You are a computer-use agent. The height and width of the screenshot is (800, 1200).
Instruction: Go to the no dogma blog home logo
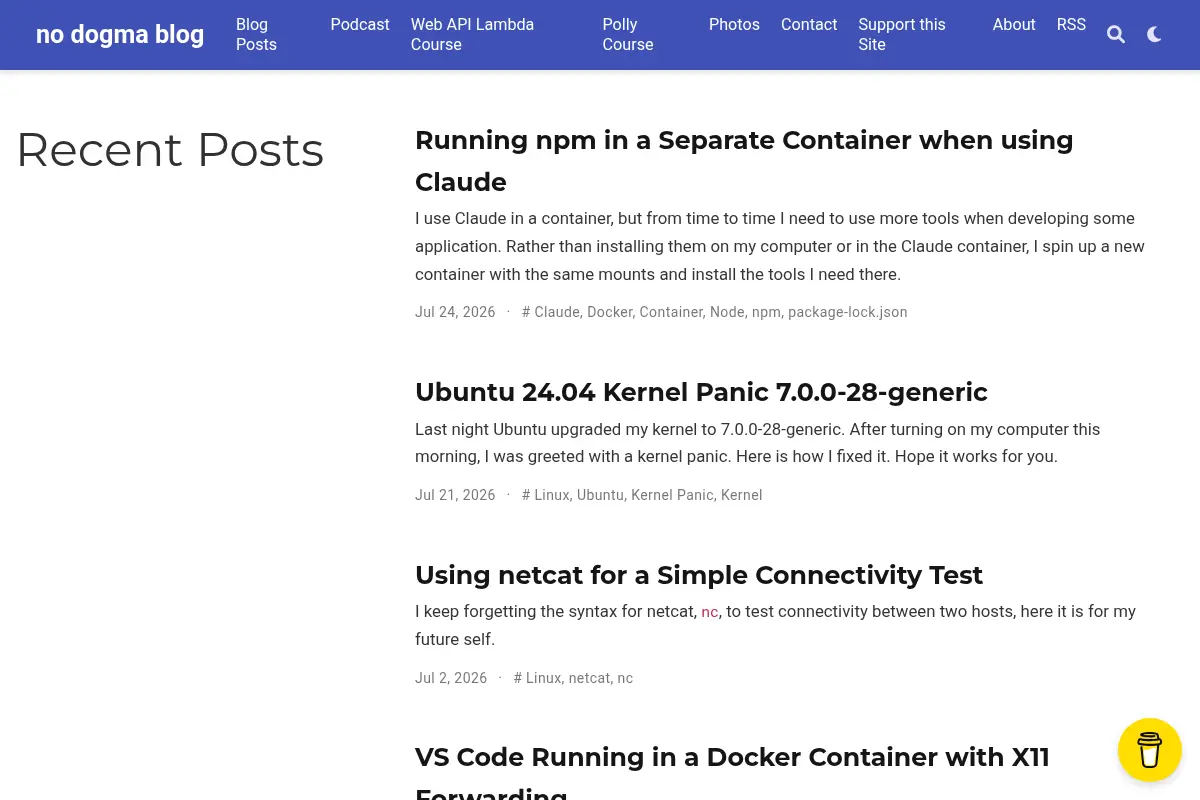(120, 34)
